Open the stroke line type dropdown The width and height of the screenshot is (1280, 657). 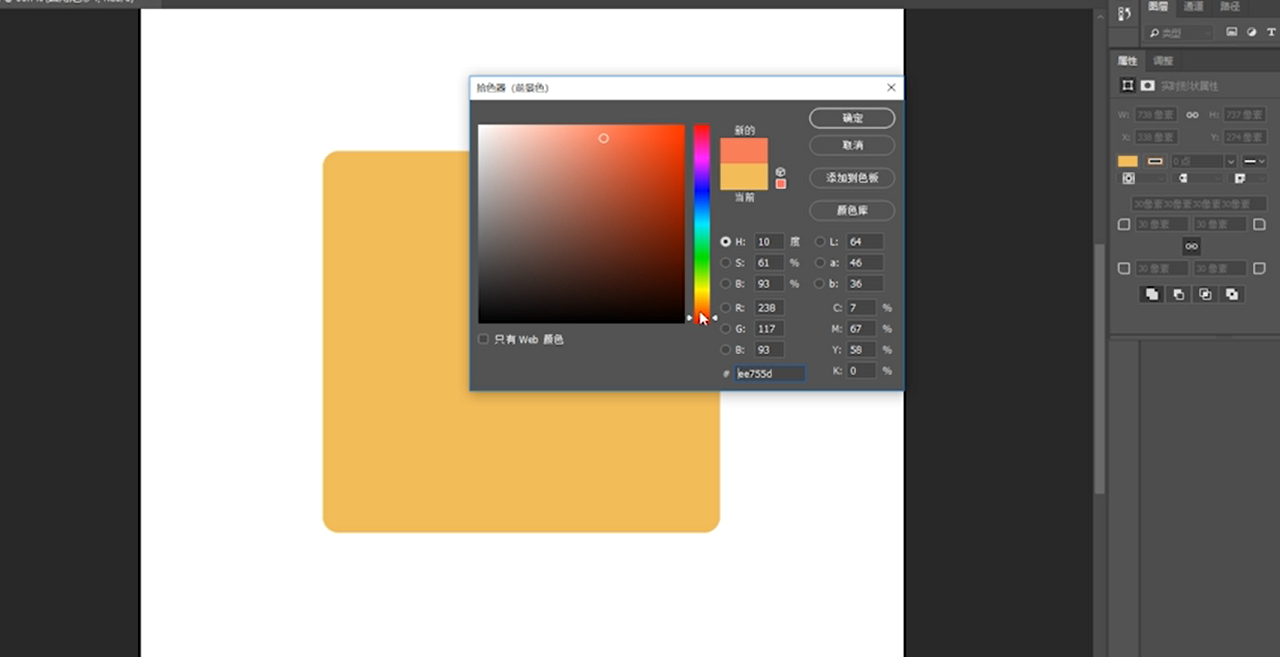1255,161
